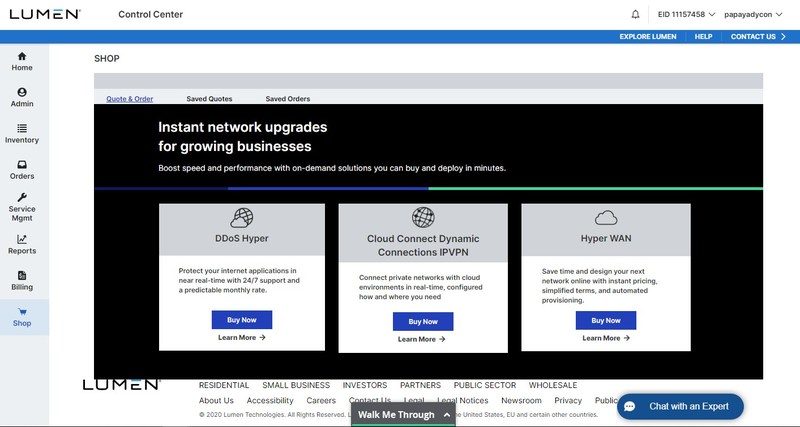
Task: Learn More about Hyper WAN
Action: pyautogui.click(x=606, y=338)
